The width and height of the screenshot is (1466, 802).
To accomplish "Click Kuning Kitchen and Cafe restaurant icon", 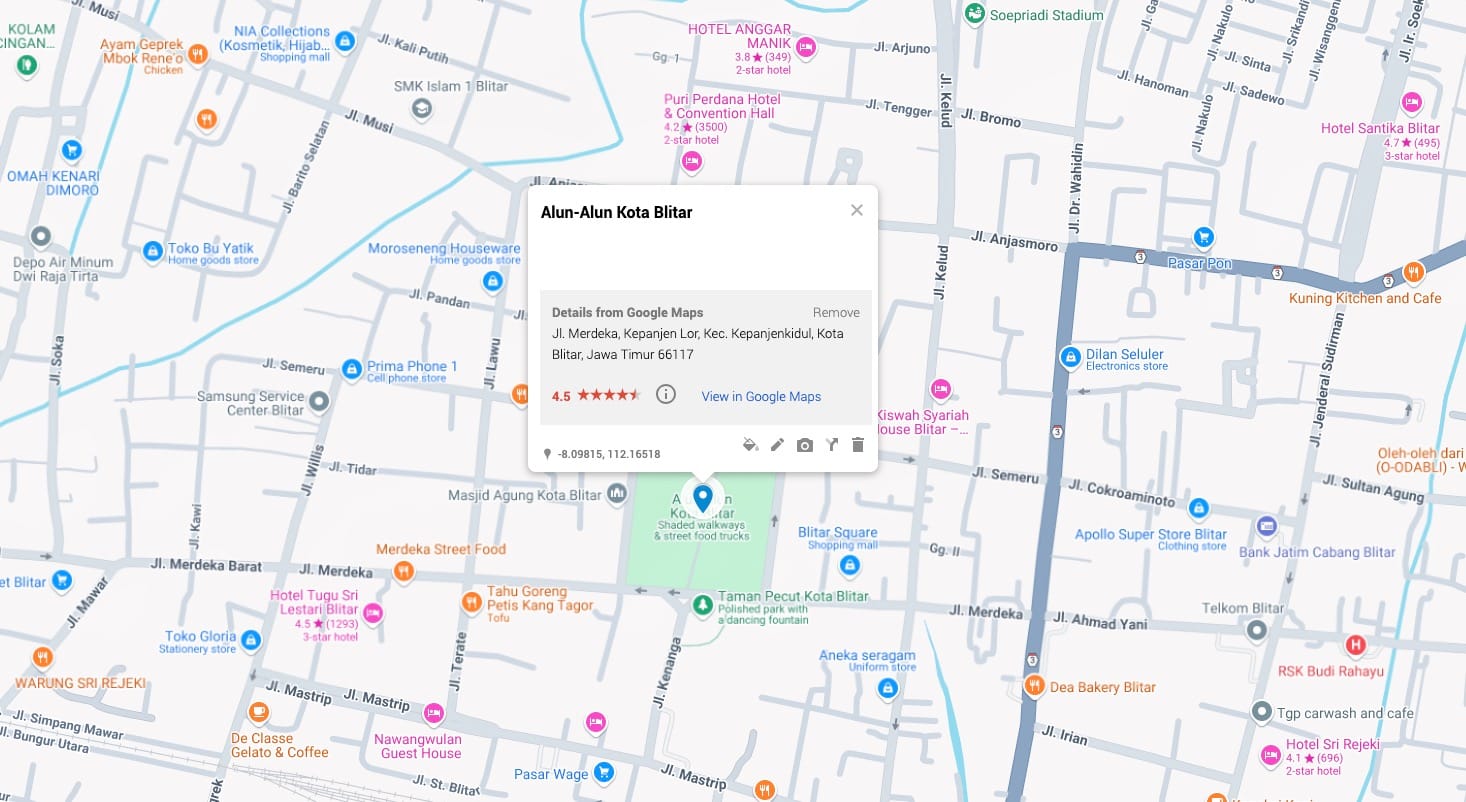I will [x=1412, y=271].
